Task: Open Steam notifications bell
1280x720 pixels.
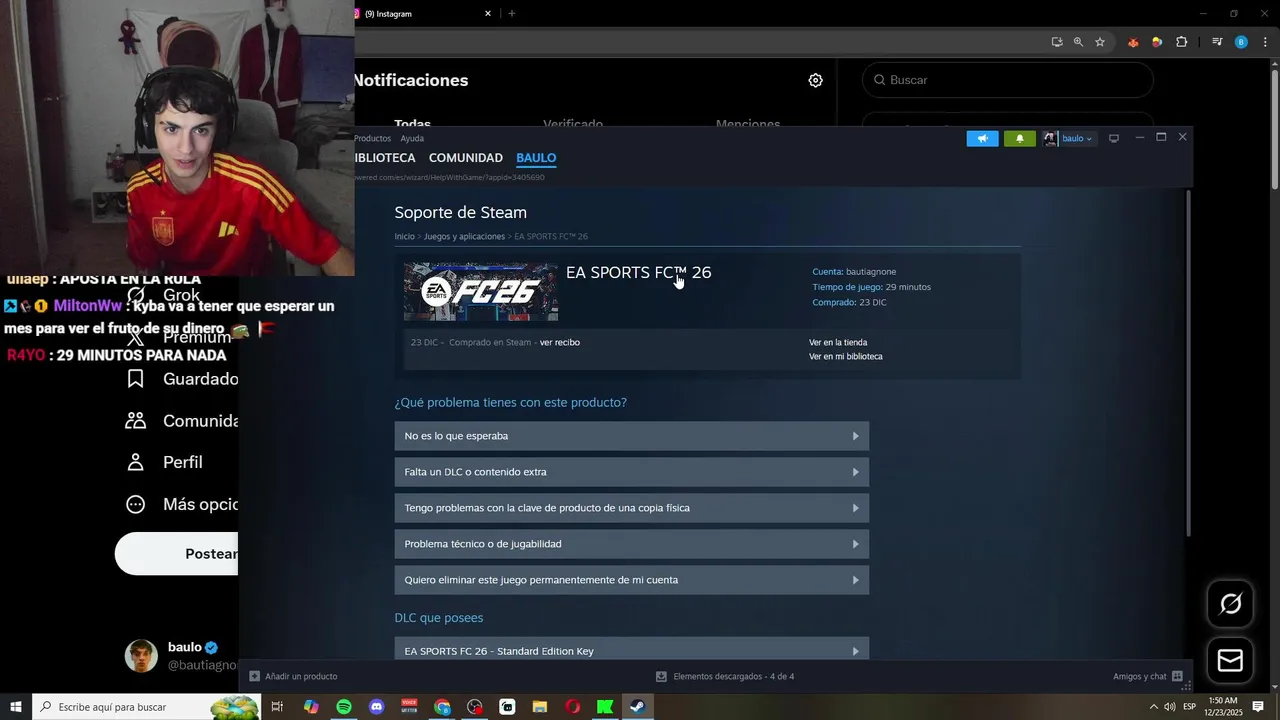Action: [x=1019, y=138]
